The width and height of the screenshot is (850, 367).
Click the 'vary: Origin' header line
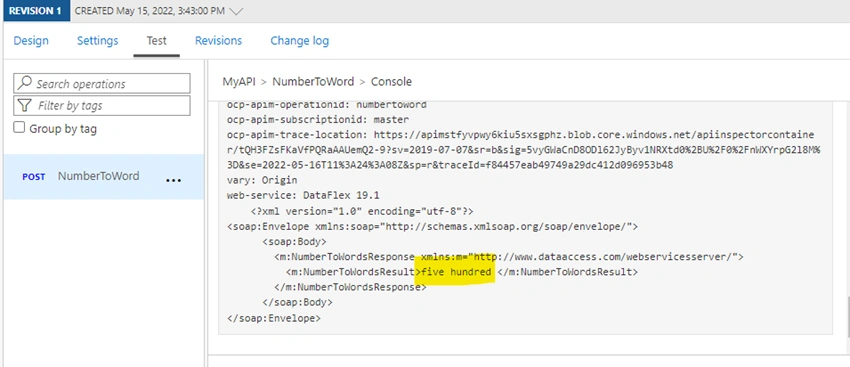point(262,180)
